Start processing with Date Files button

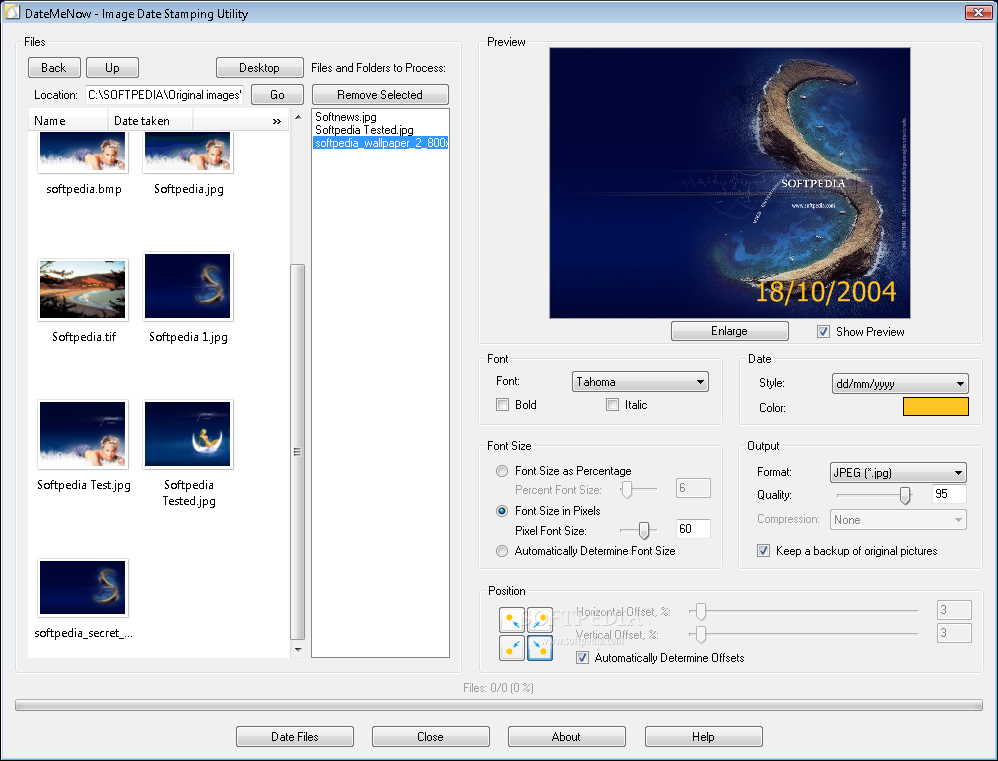[x=295, y=736]
